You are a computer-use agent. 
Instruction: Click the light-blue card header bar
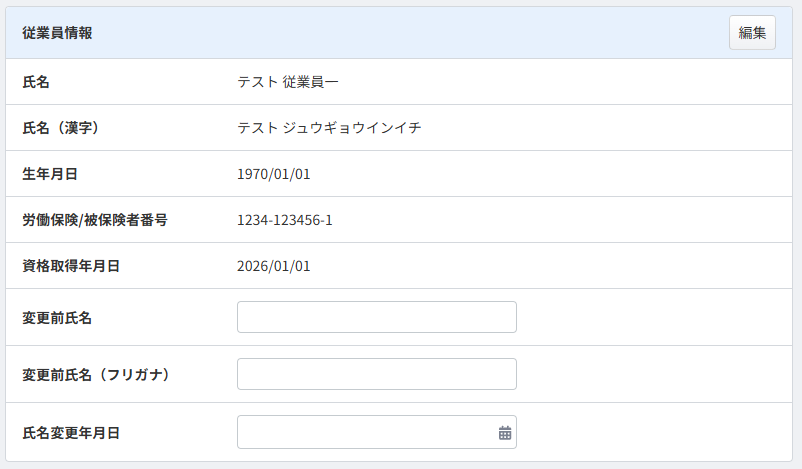(x=400, y=33)
